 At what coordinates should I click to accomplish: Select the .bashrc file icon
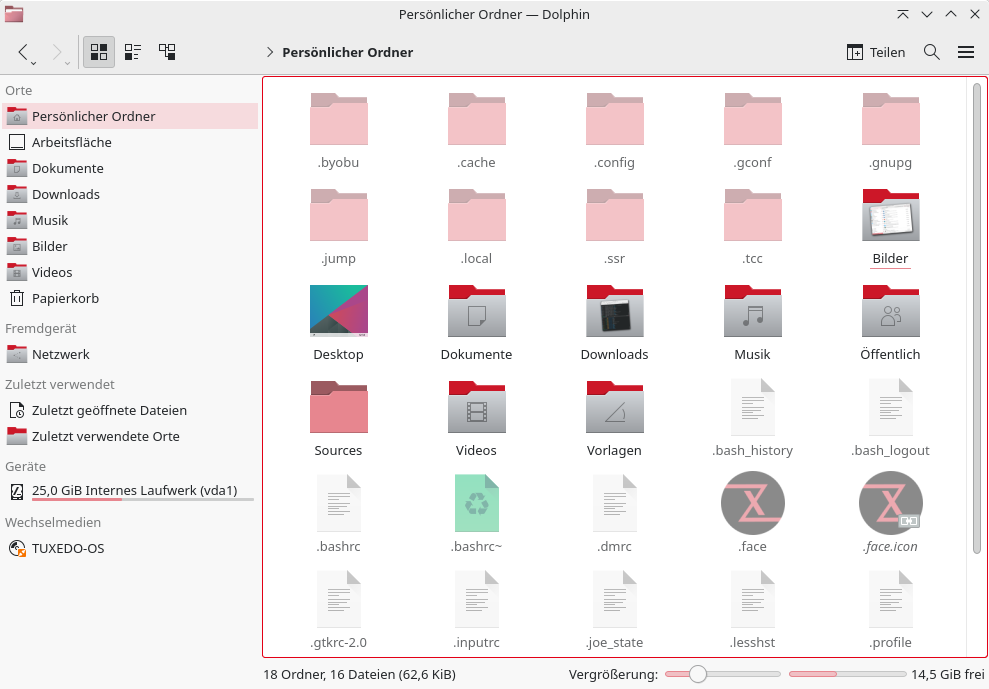pos(339,503)
